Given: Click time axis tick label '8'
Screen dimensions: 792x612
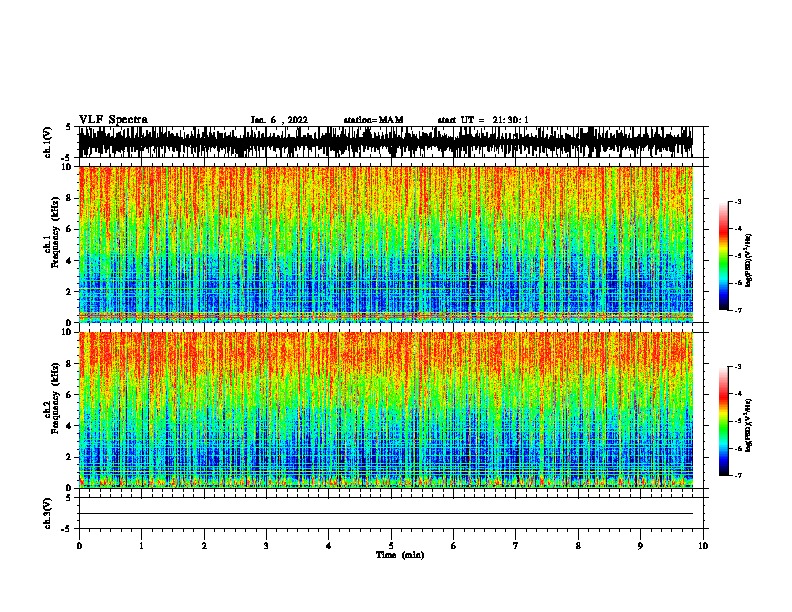Looking at the screenshot, I should (578, 546).
